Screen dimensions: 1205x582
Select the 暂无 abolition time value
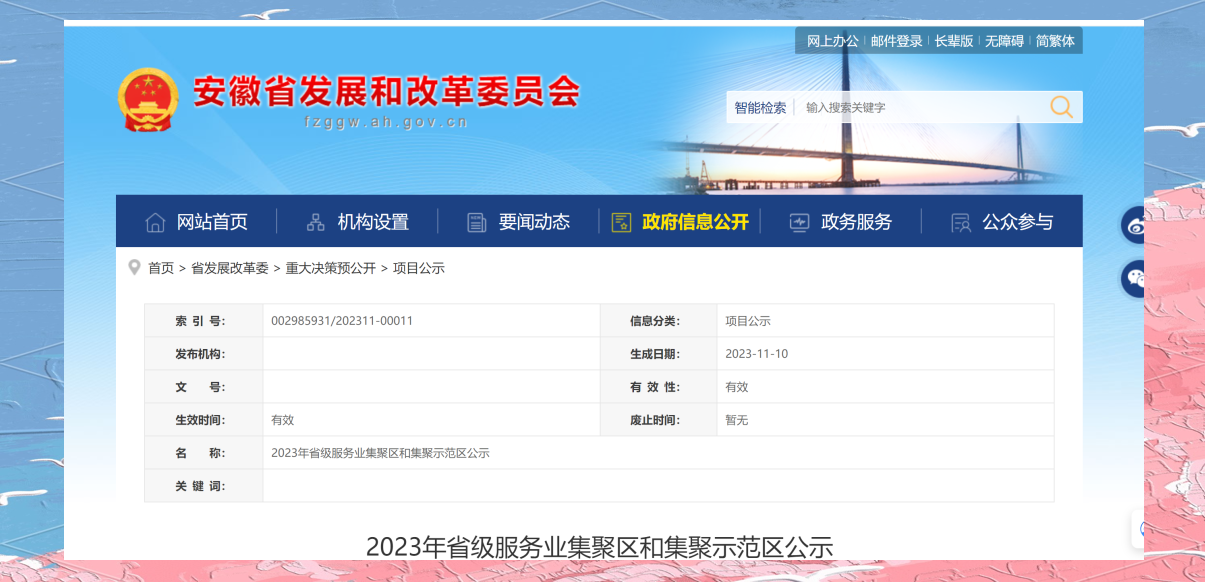[736, 420]
